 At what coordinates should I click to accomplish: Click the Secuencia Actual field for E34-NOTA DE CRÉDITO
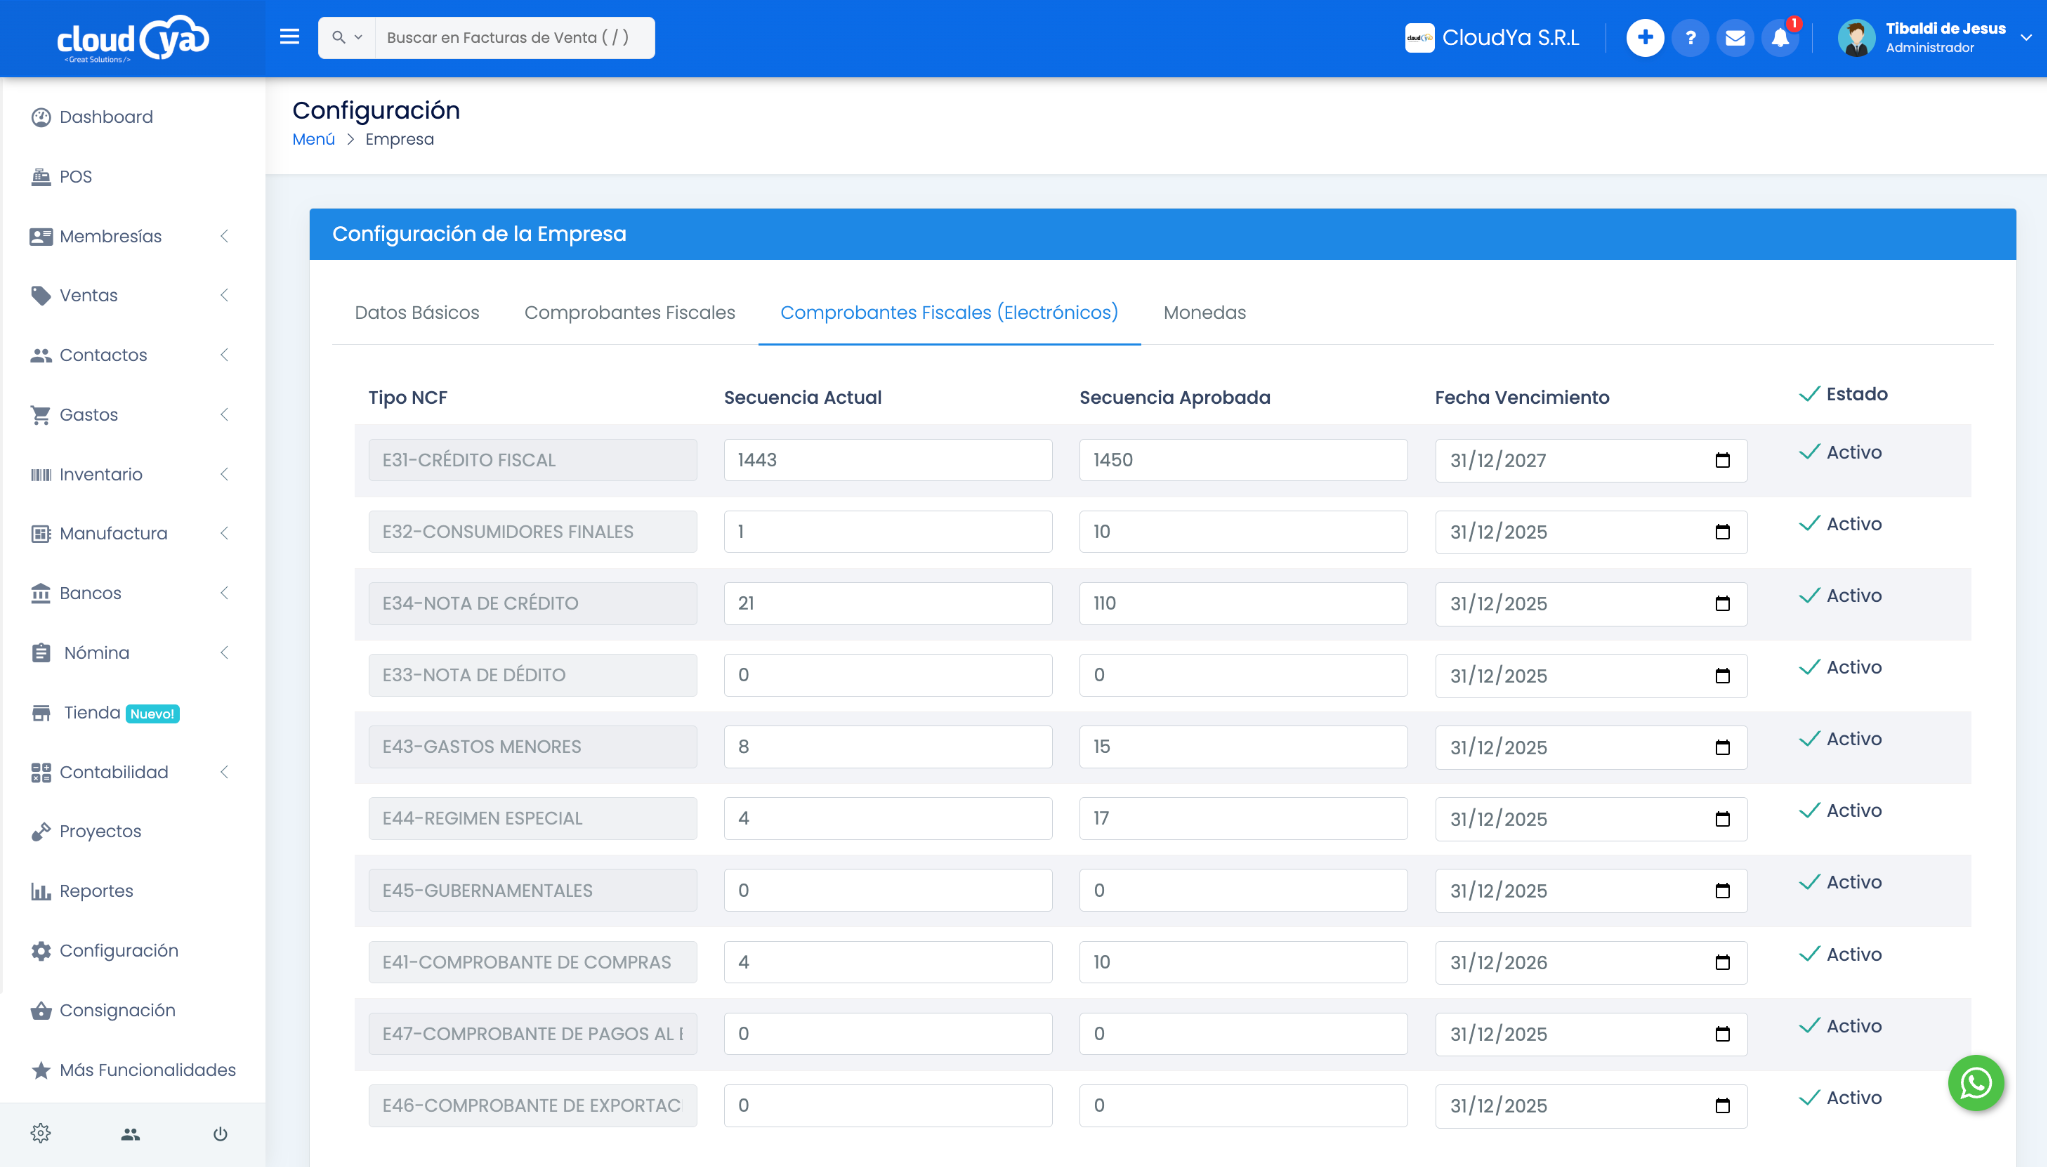[x=888, y=604]
